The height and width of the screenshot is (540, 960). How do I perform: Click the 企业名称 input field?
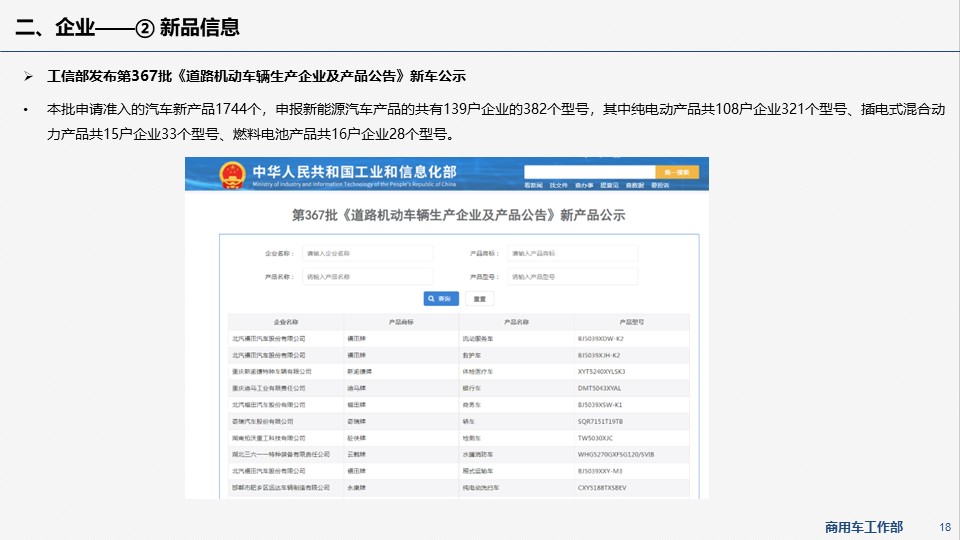(367, 253)
